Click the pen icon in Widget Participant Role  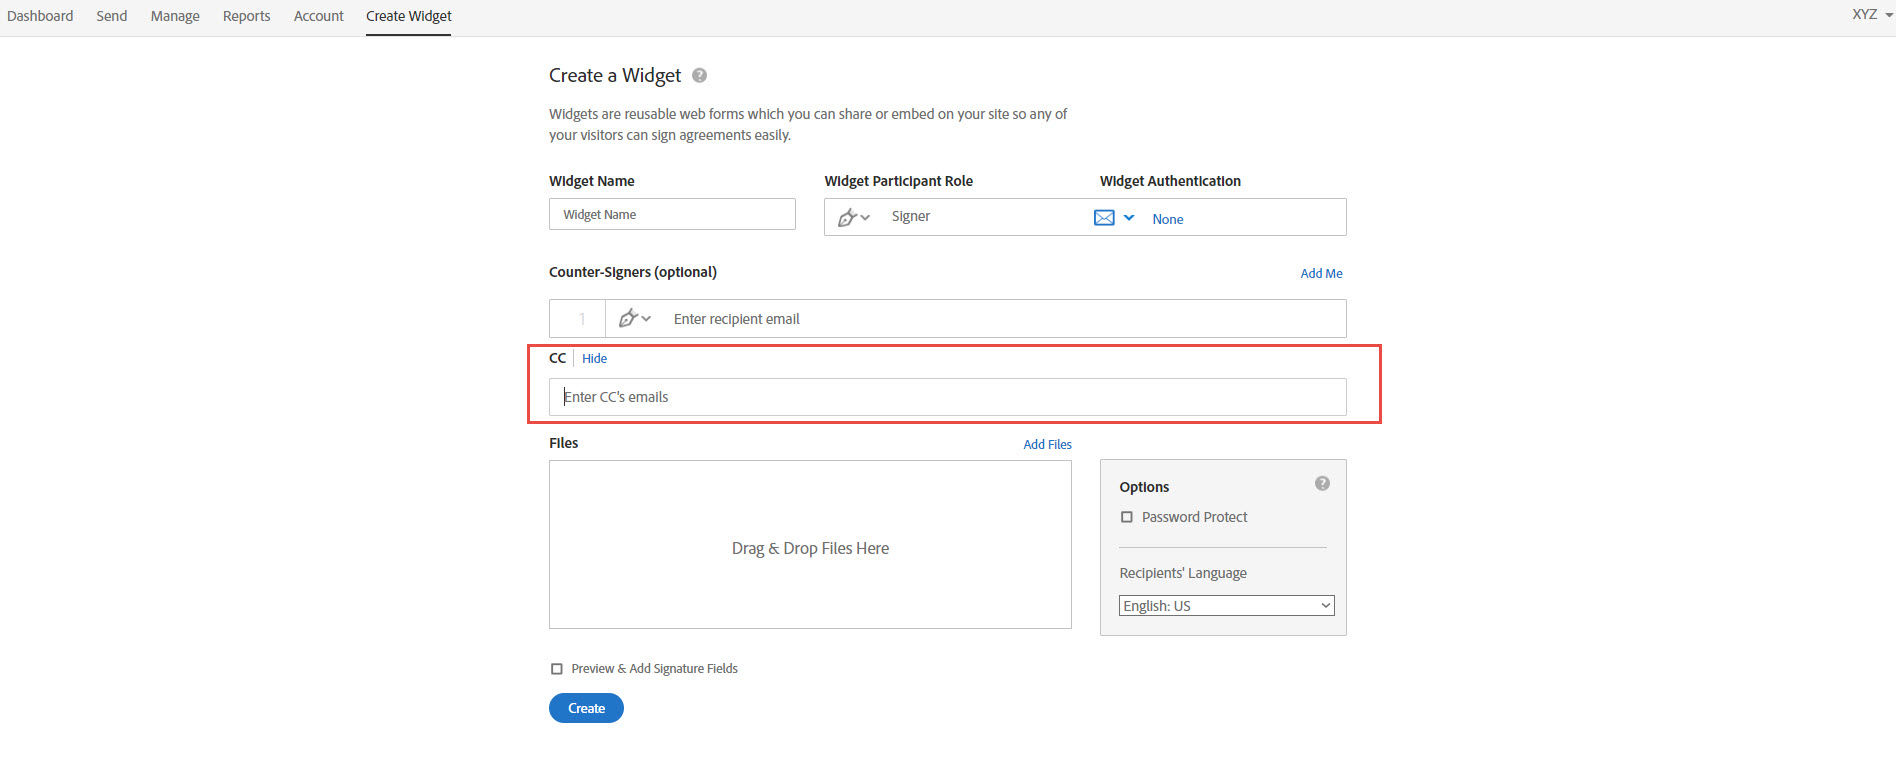(x=847, y=217)
